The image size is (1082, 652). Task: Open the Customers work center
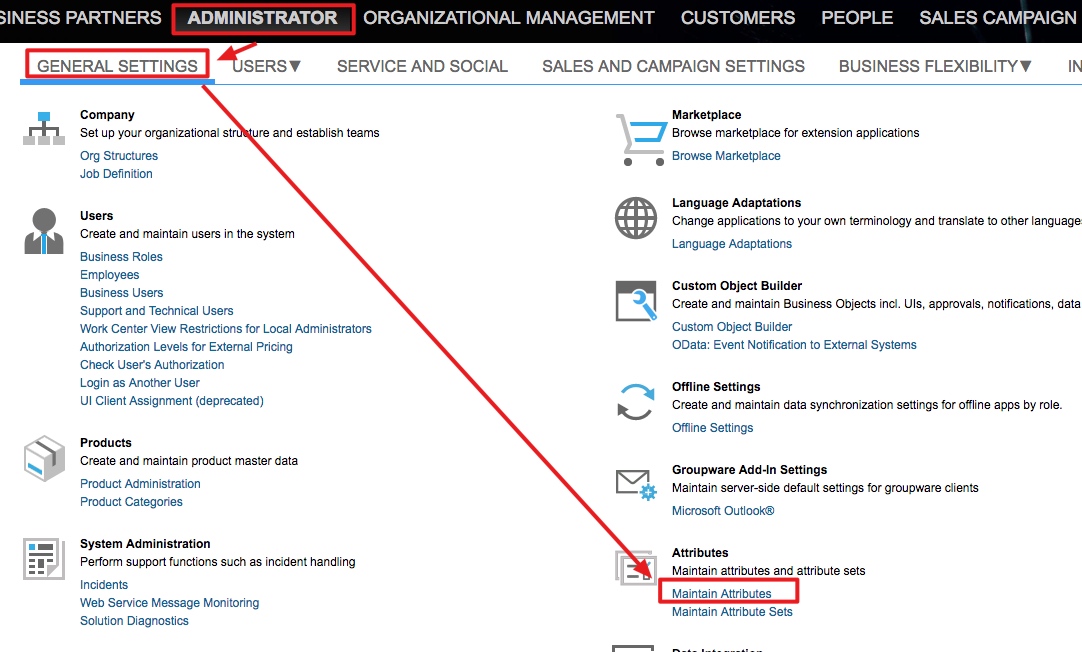tap(738, 18)
